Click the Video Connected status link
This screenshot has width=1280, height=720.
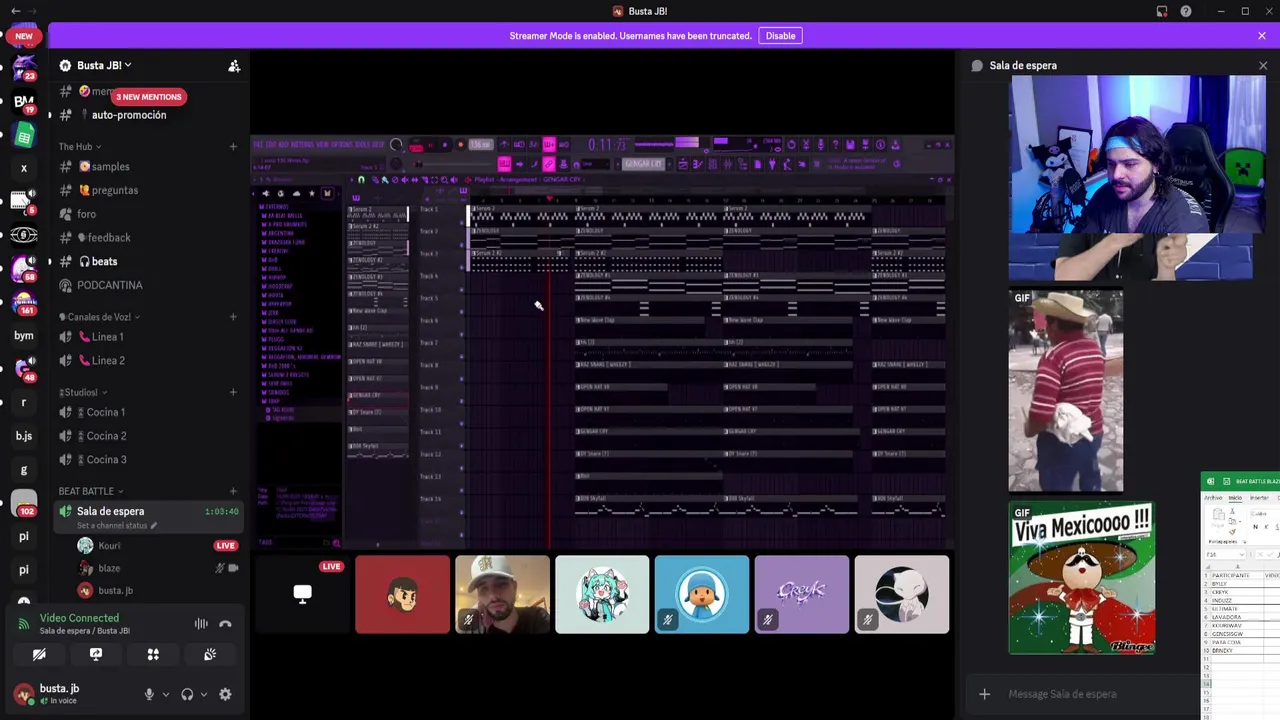pyautogui.click(x=79, y=618)
